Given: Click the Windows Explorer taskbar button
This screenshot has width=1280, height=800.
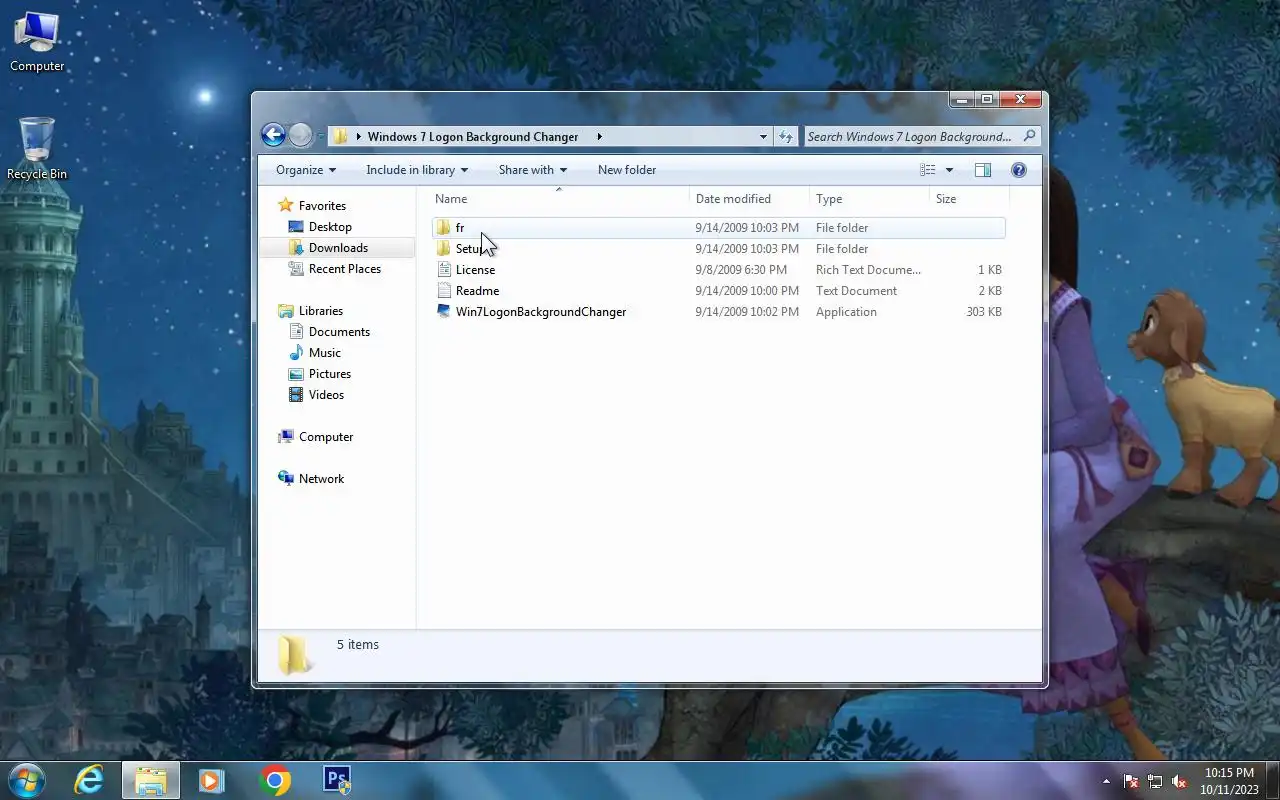Looking at the screenshot, I should pos(151,780).
